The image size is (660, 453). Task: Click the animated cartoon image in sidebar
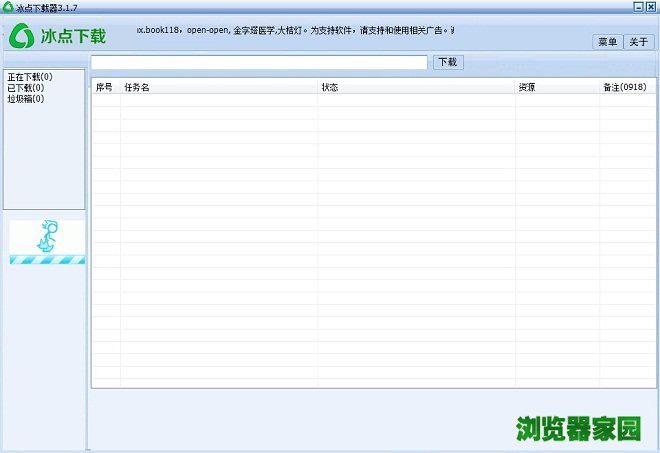47,237
